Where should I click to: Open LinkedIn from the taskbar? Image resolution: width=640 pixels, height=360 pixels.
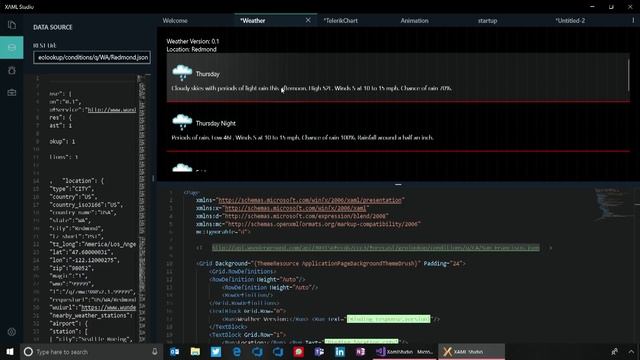click(340, 351)
